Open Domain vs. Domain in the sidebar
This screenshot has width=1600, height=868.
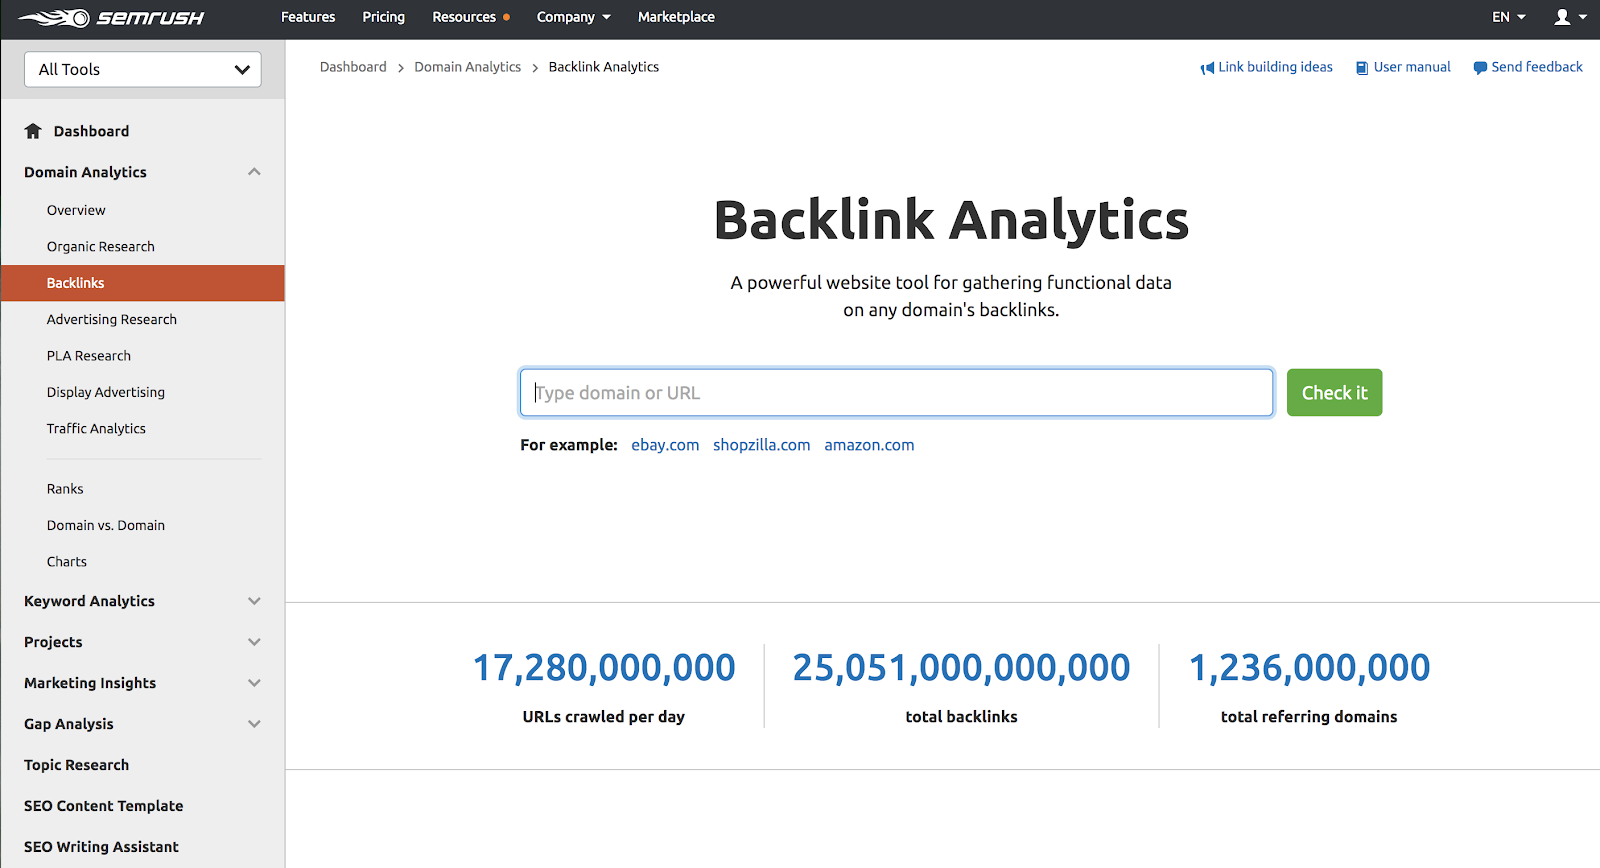106,525
